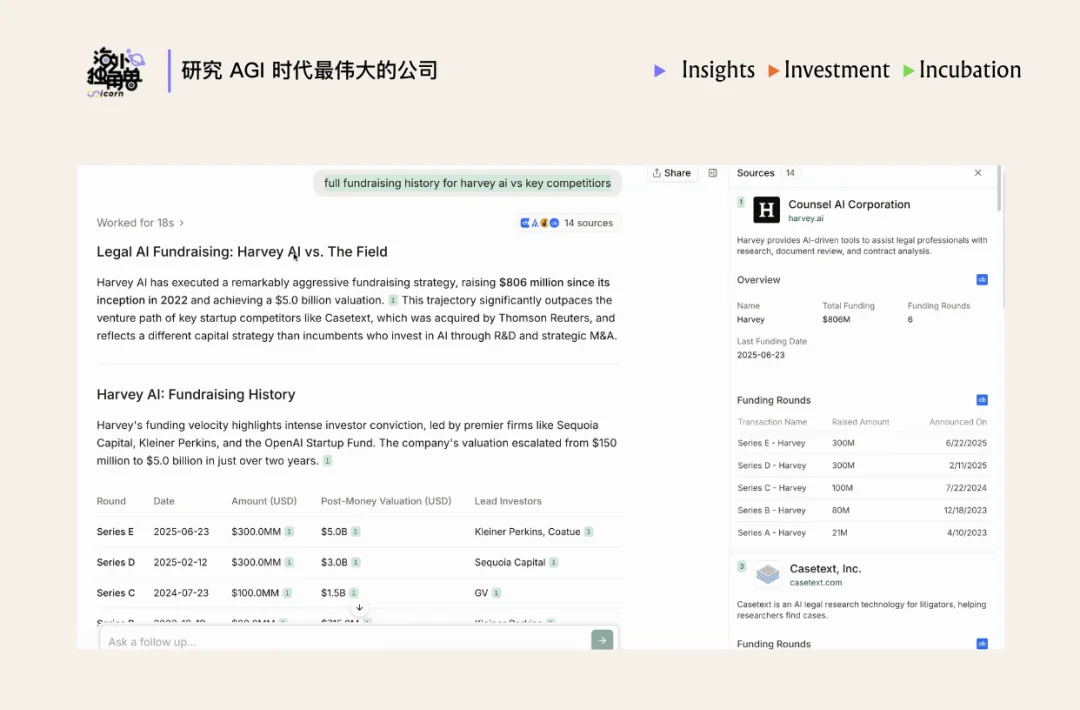Visit the casetext.com link
This screenshot has width=1080, height=710.
tap(815, 580)
